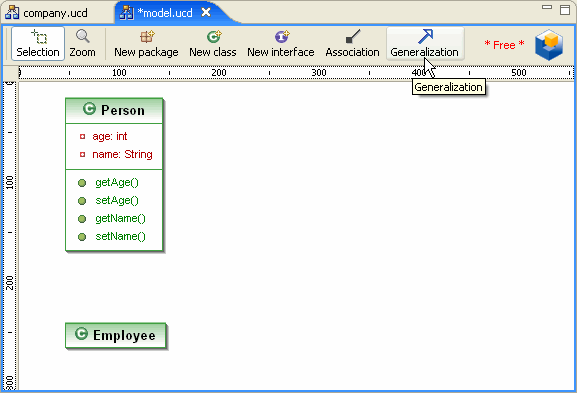This screenshot has height=393, width=577.
Task: Select the getAge() method
Action: (117, 183)
